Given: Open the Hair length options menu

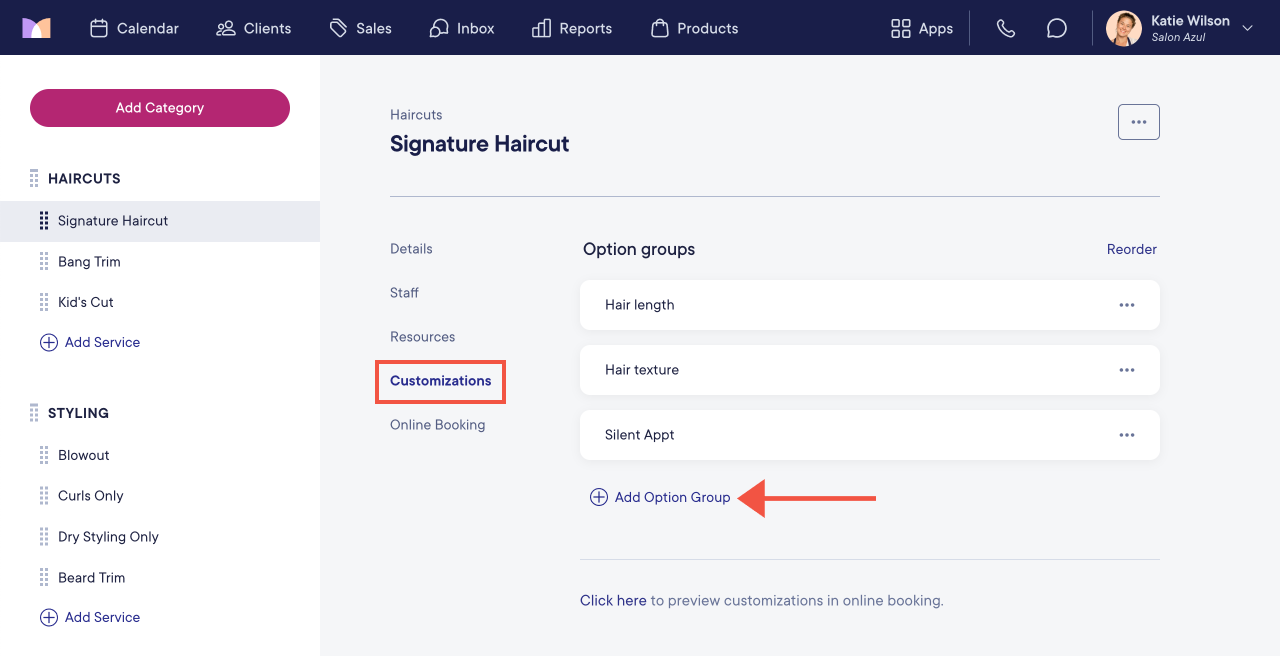Looking at the screenshot, I should [x=1127, y=305].
